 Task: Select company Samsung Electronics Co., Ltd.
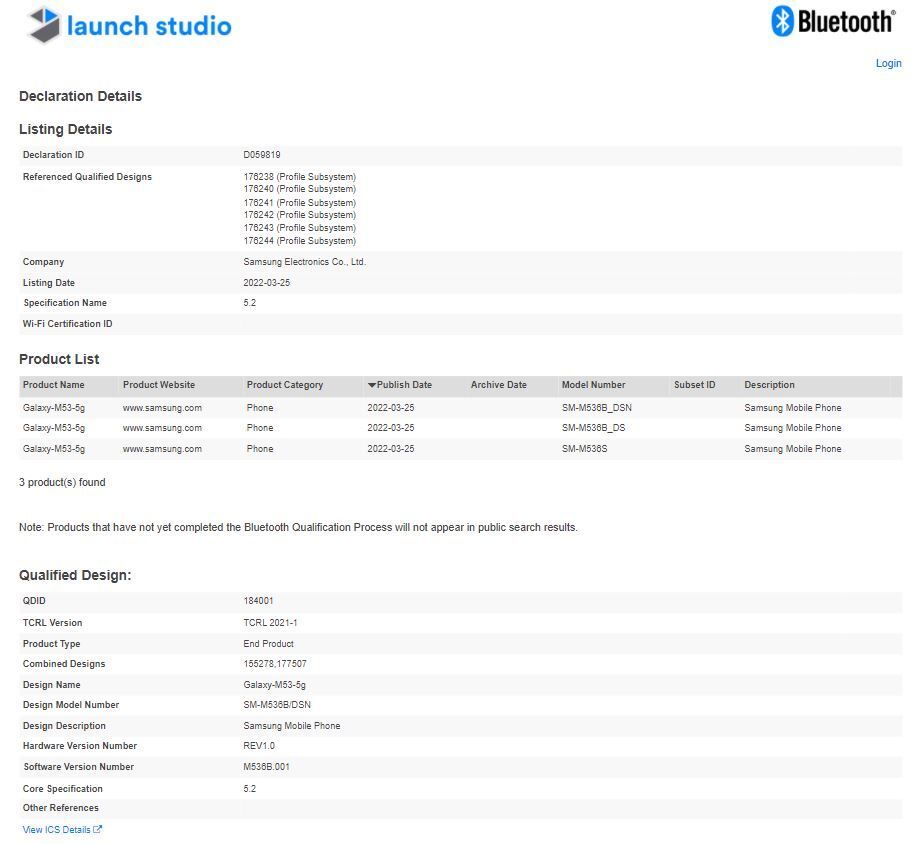(304, 262)
